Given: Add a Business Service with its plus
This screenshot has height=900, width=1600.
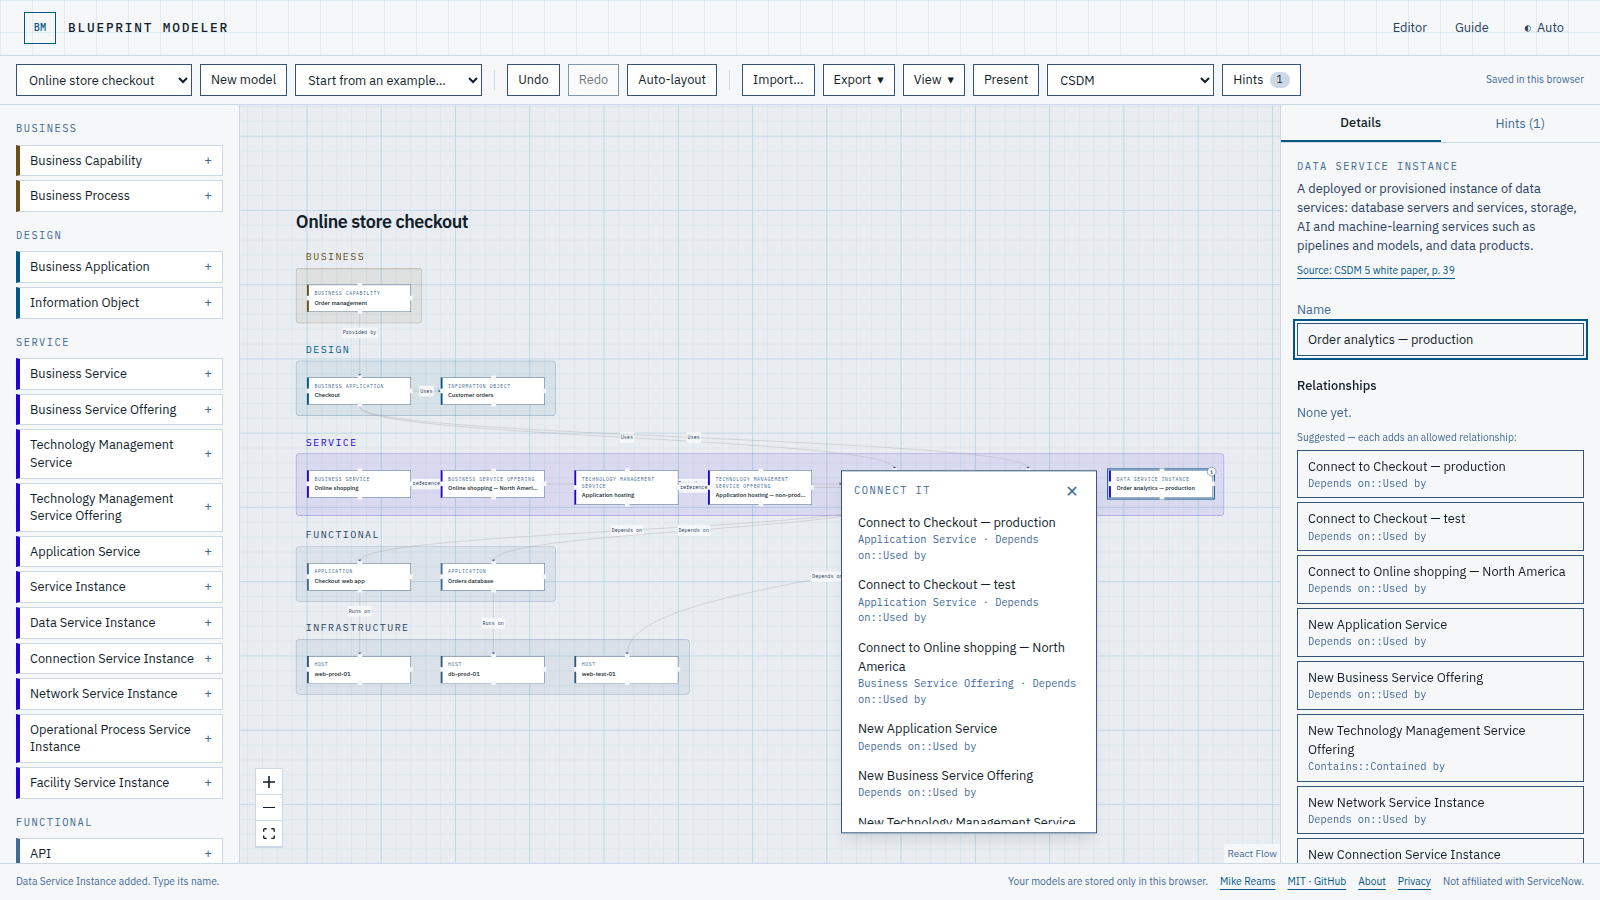Looking at the screenshot, I should 208,374.
